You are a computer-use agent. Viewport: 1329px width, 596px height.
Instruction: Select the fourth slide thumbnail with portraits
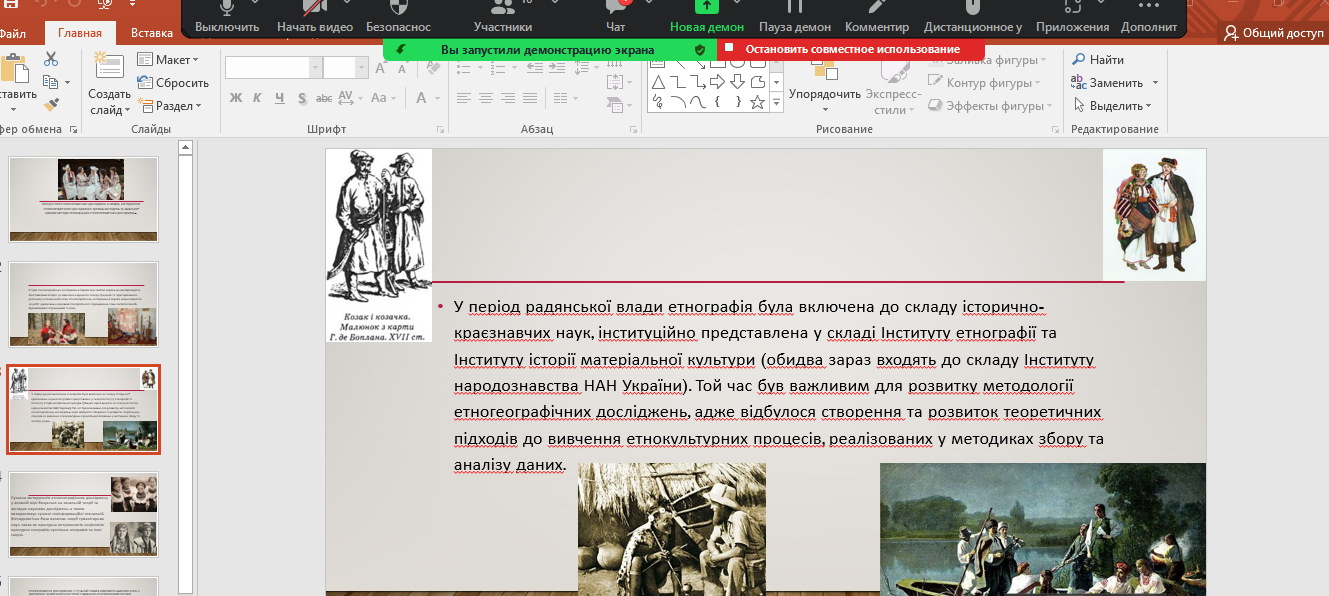pyautogui.click(x=84, y=513)
